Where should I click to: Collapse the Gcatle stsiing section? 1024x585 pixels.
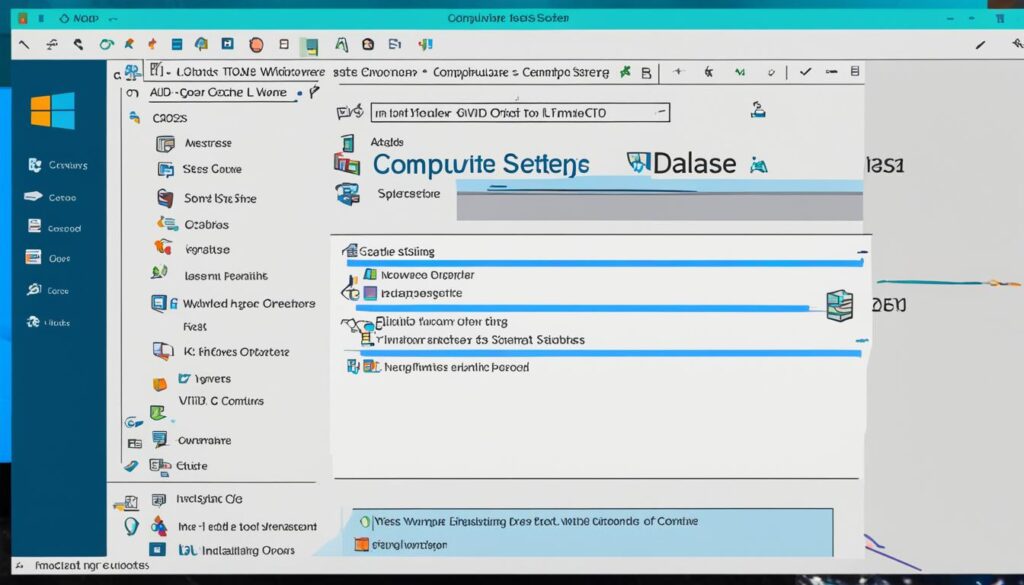pos(862,252)
